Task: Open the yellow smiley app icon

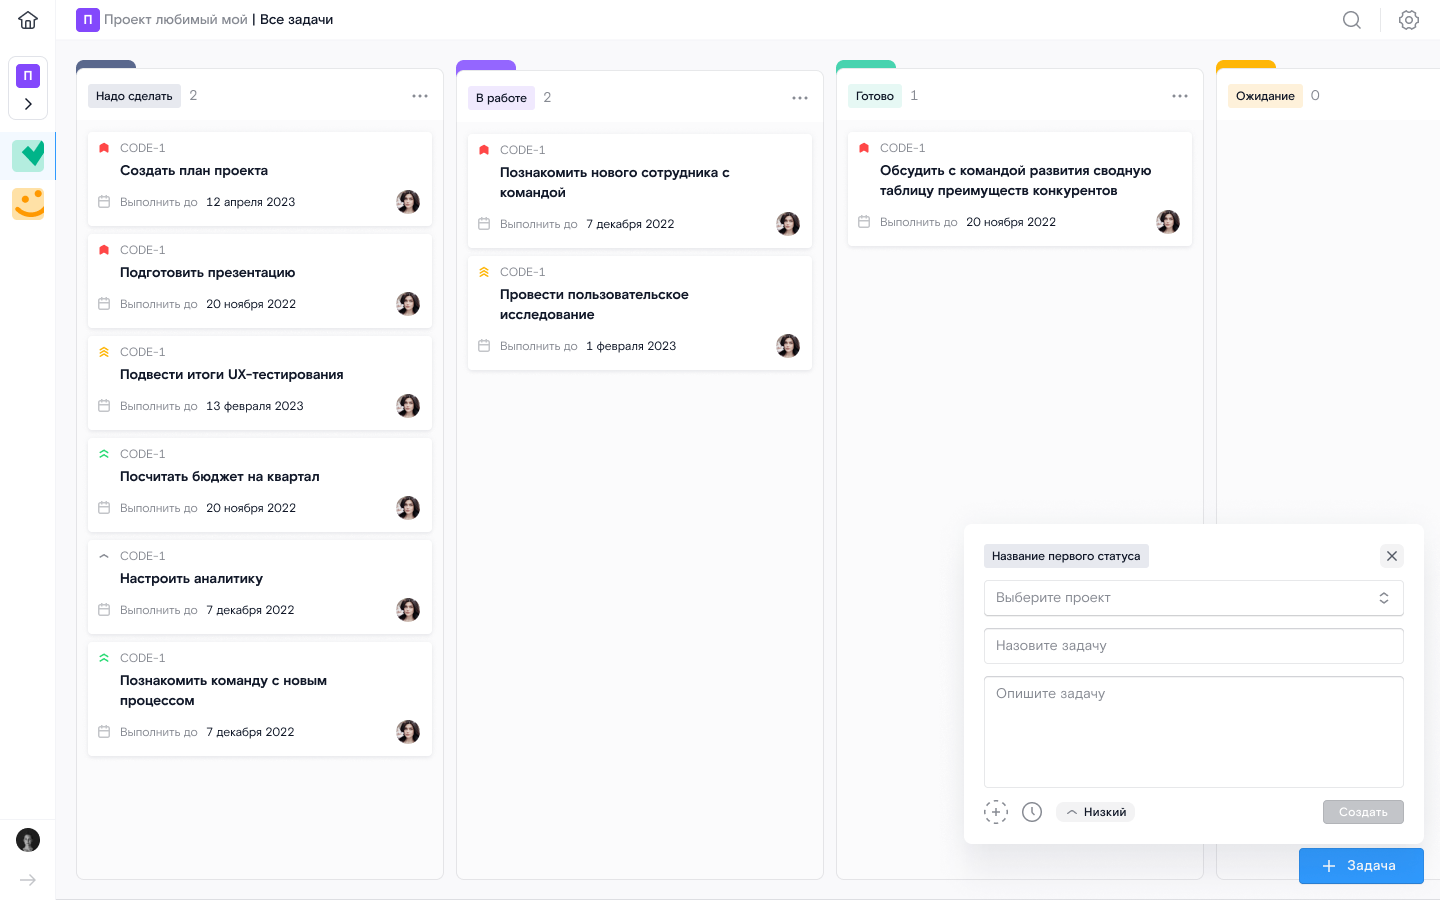Action: pos(28,203)
